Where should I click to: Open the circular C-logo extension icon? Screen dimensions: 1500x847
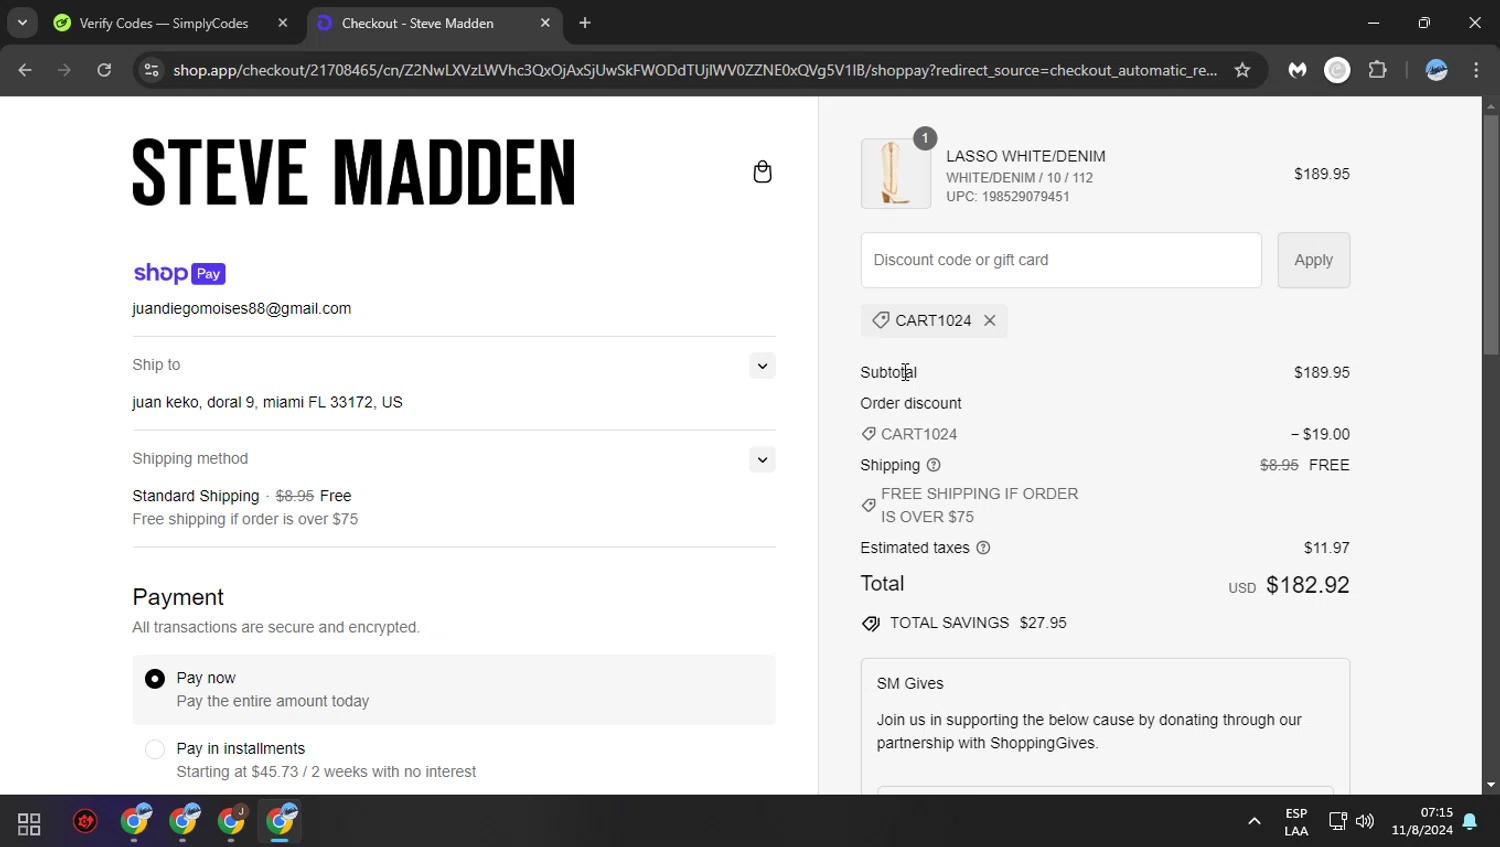tap(1337, 70)
